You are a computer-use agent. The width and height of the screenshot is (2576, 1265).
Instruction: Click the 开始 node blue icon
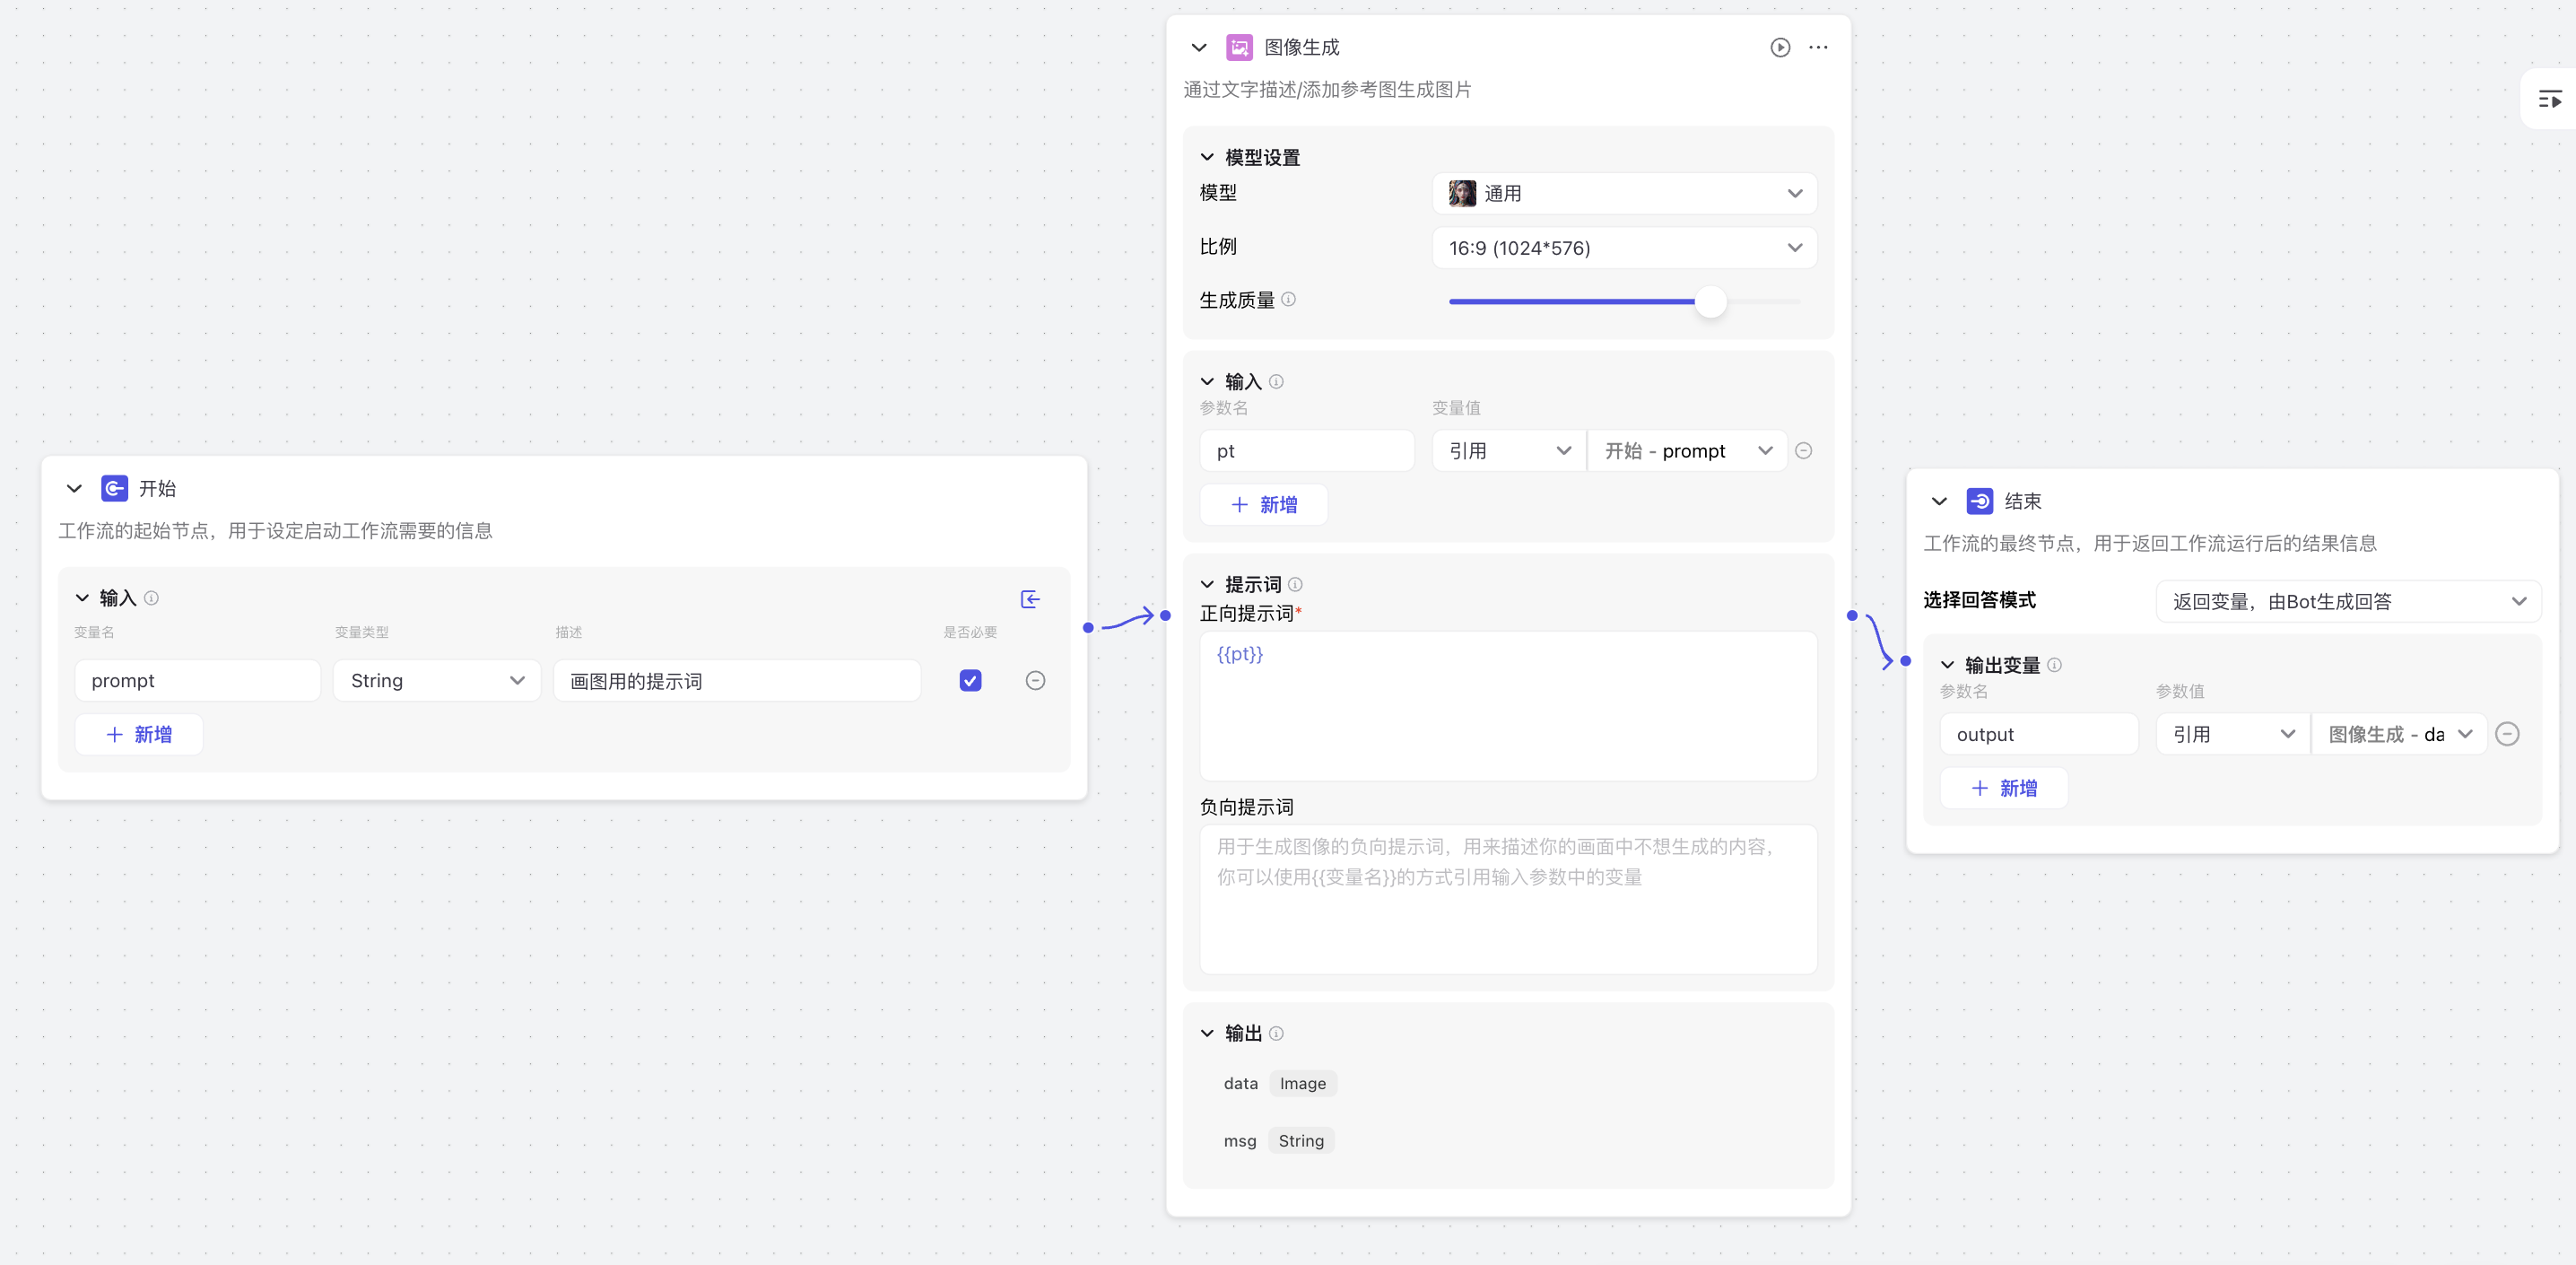114,488
